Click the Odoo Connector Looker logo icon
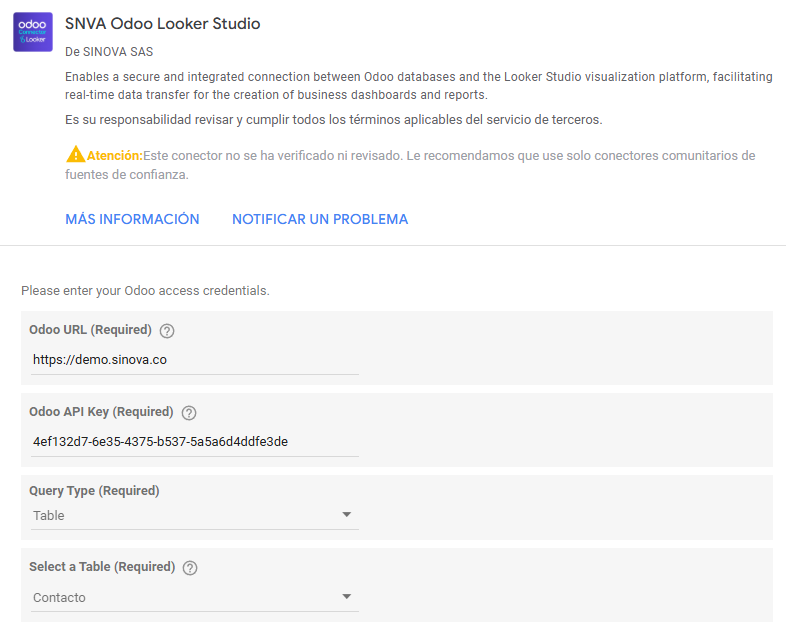Viewport: 786px width, 627px height. (x=33, y=32)
